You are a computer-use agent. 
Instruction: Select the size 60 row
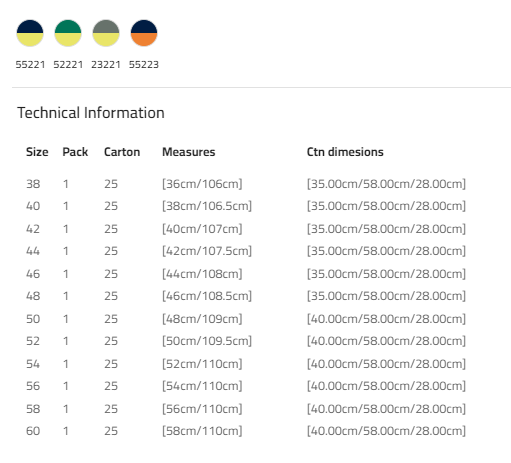point(246,431)
